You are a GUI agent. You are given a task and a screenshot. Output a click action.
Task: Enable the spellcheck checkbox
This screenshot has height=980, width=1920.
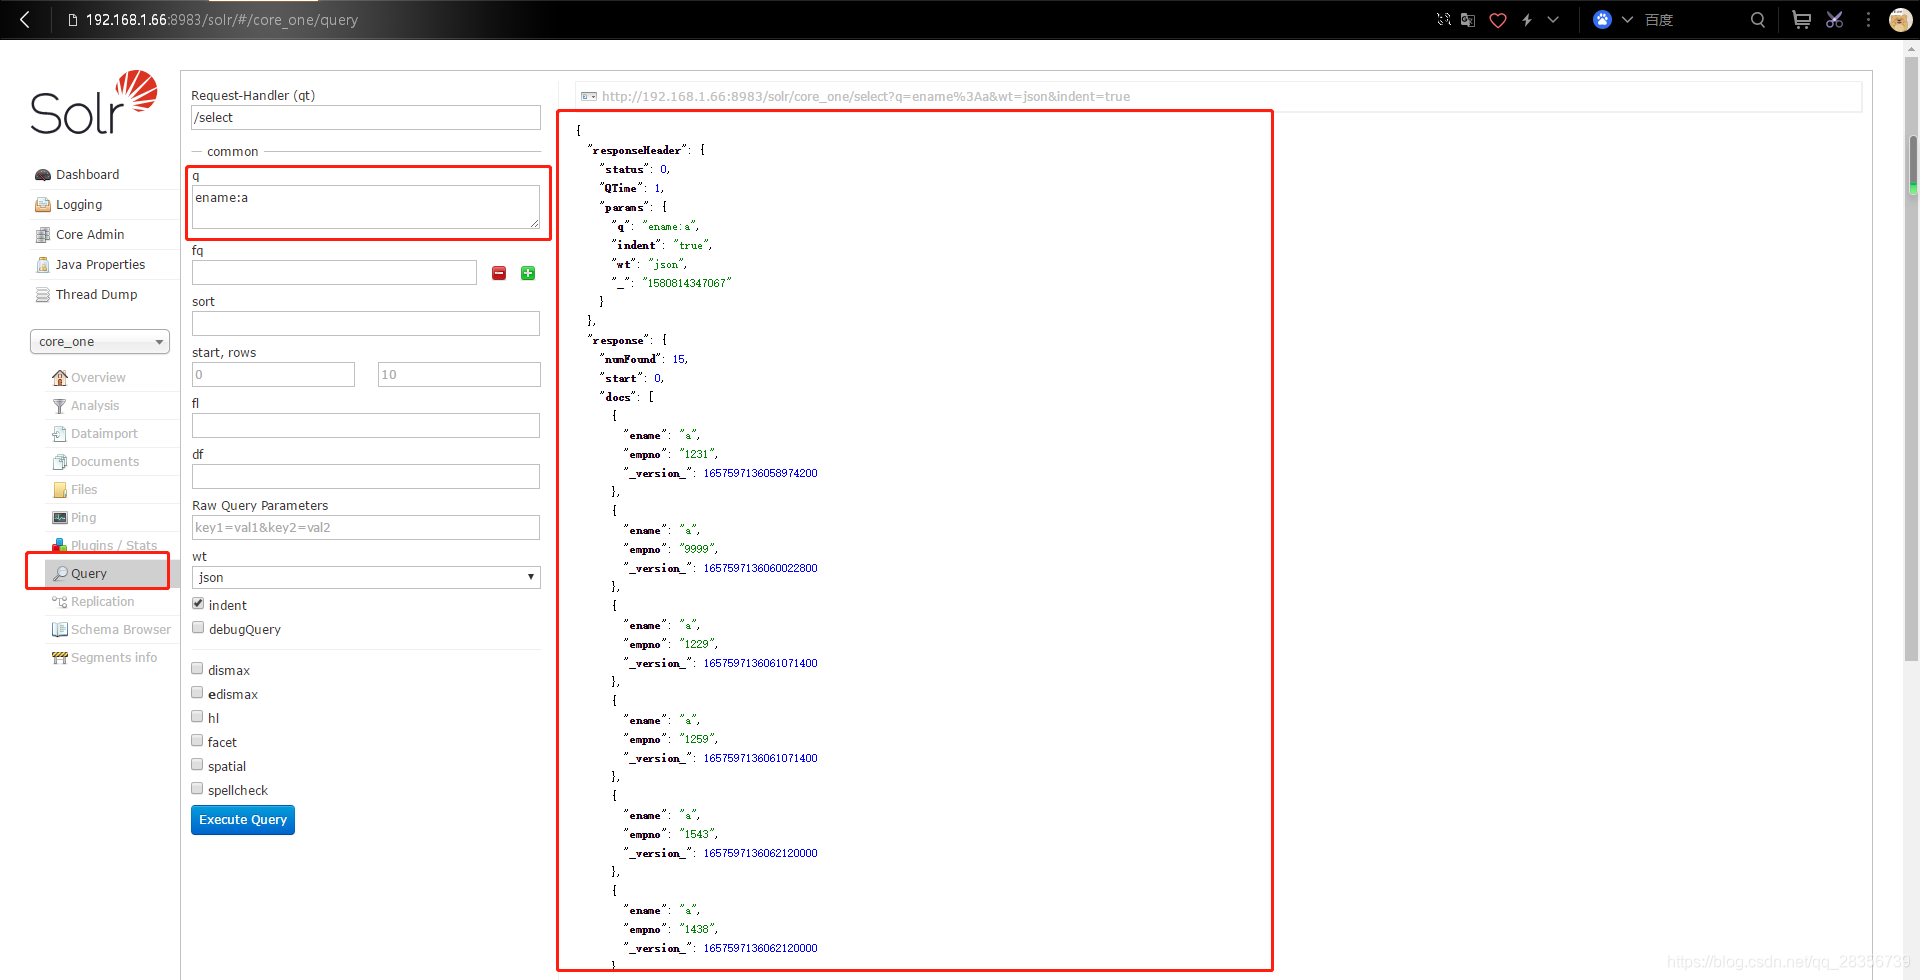tap(197, 789)
